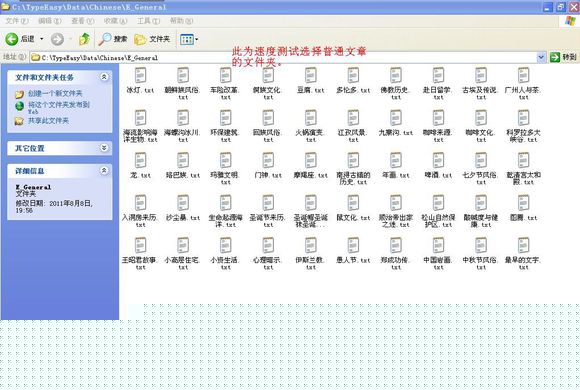Image resolution: width=580 pixels, height=390 pixels.
Task: Click the greyed Forward arrow button
Action: click(57, 39)
